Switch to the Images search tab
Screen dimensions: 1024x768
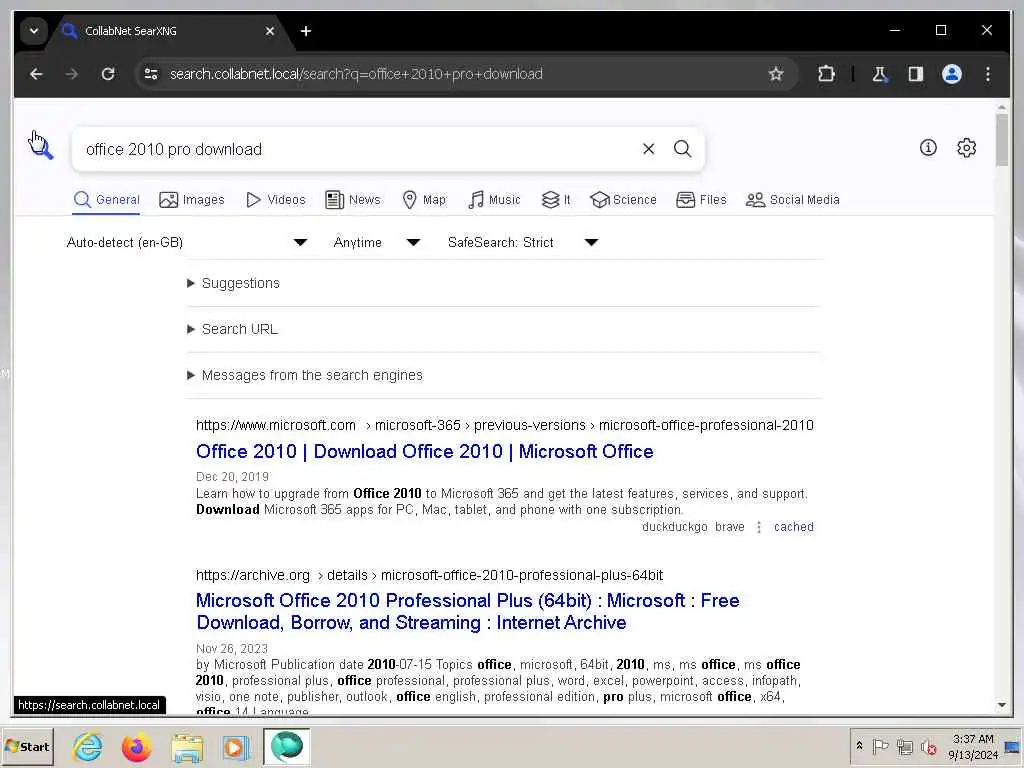(192, 200)
